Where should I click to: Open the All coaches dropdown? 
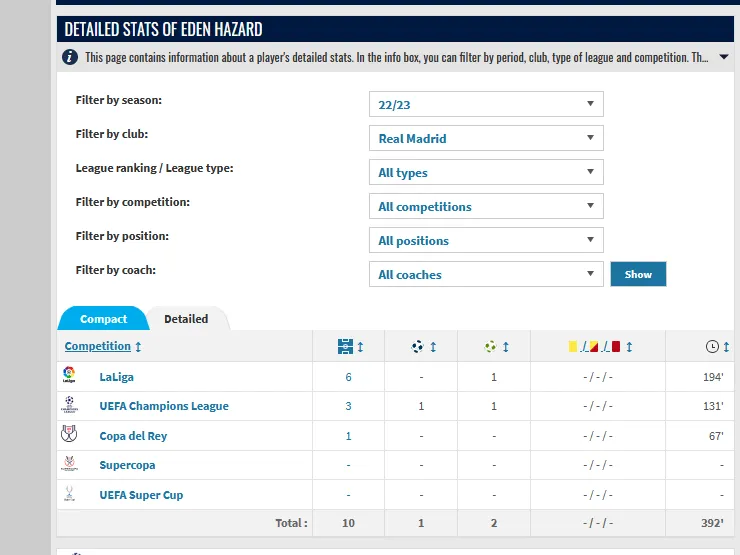[486, 274]
